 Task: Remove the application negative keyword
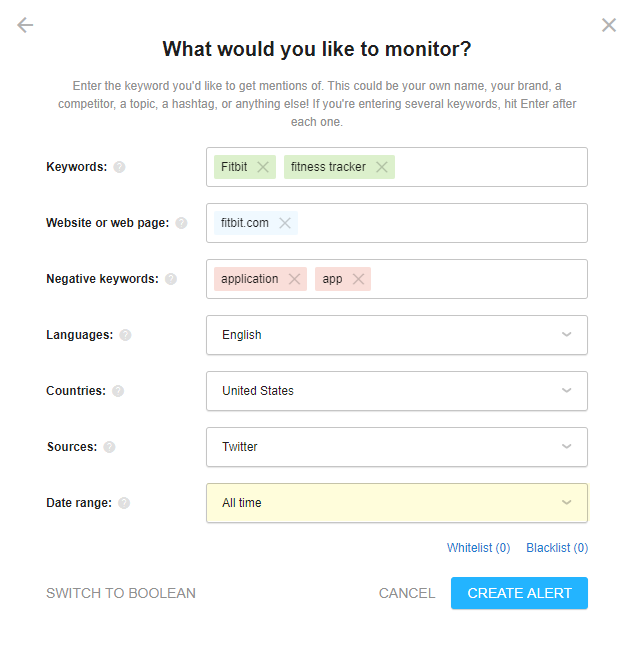pyautogui.click(x=294, y=279)
